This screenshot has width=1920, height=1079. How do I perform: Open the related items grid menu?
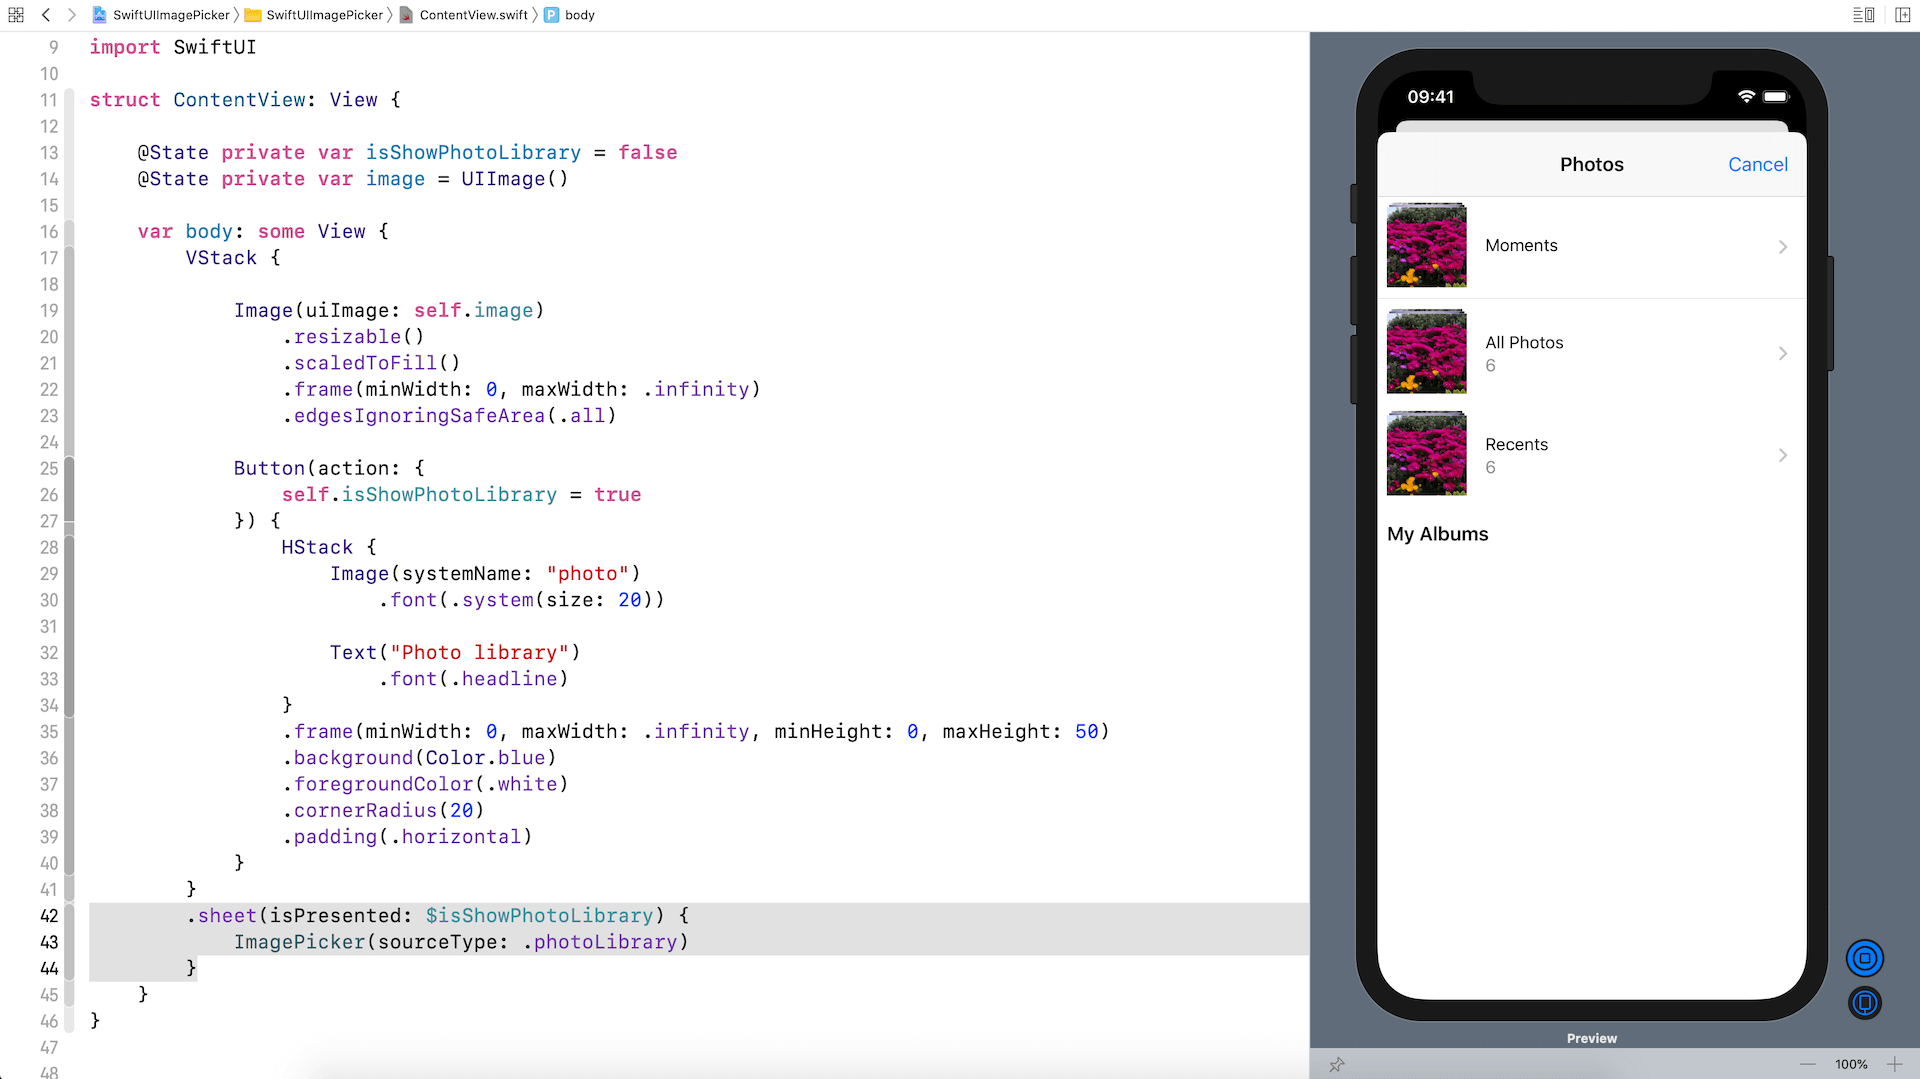tap(16, 15)
